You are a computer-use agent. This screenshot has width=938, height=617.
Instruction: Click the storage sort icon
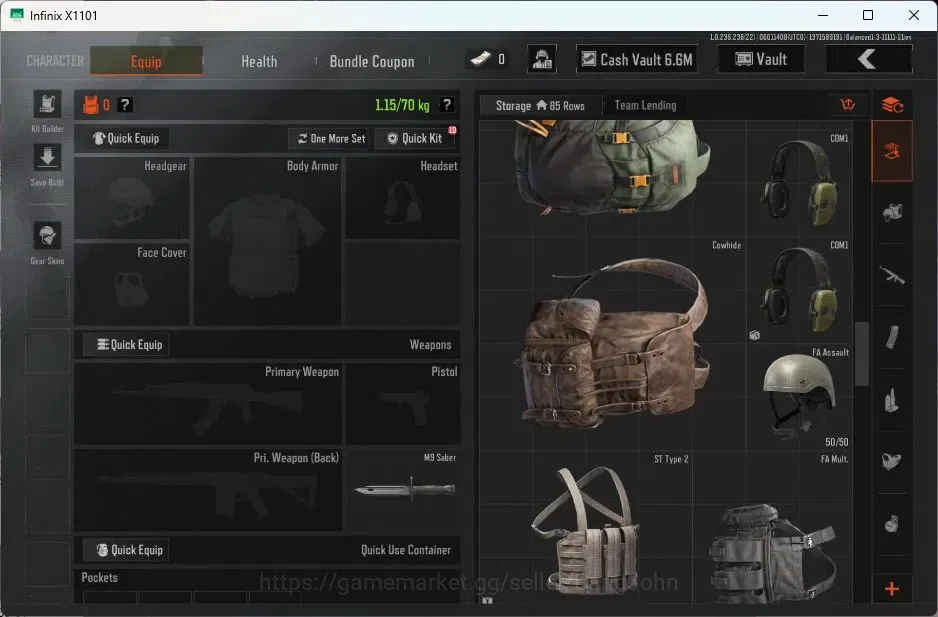click(x=848, y=105)
